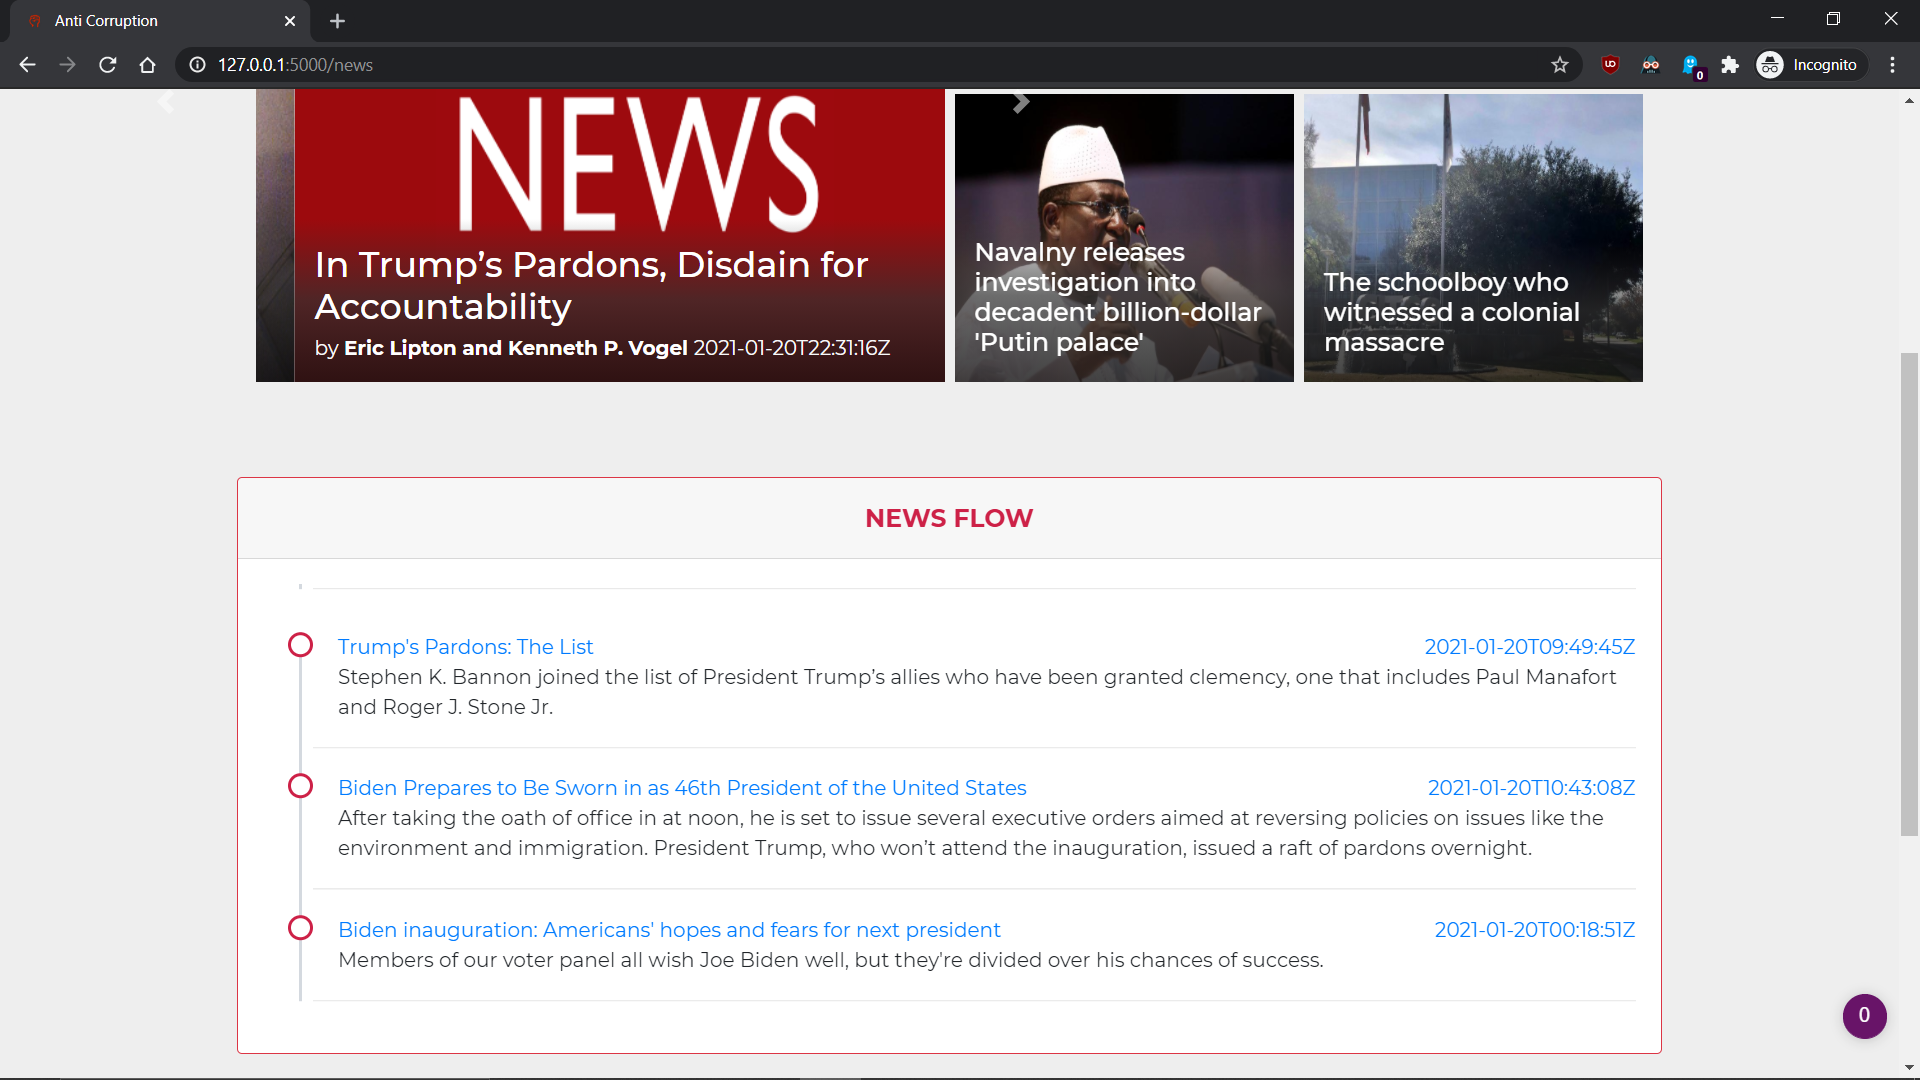
Task: Open Chrome three-dot menu
Action: (x=1892, y=65)
